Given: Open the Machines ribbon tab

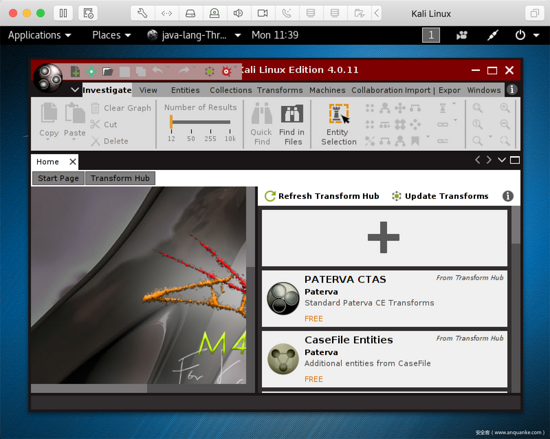Looking at the screenshot, I should 327,90.
